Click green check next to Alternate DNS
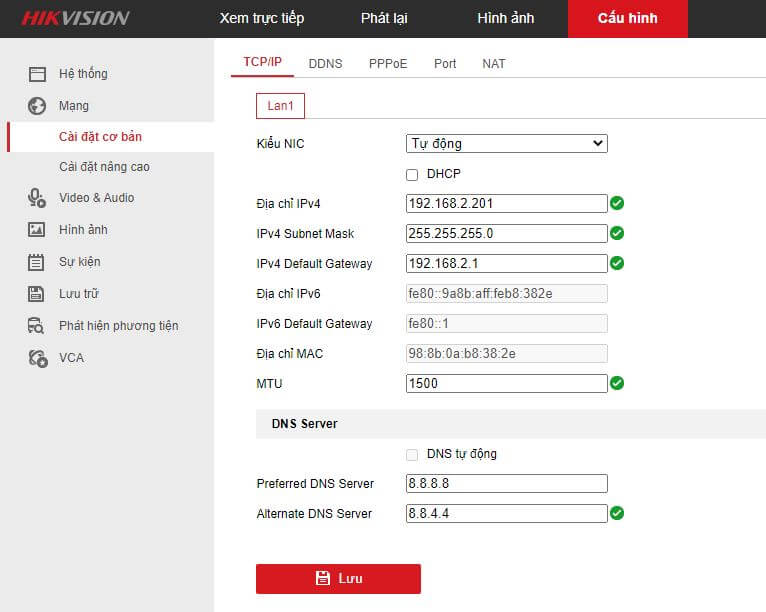 617,513
